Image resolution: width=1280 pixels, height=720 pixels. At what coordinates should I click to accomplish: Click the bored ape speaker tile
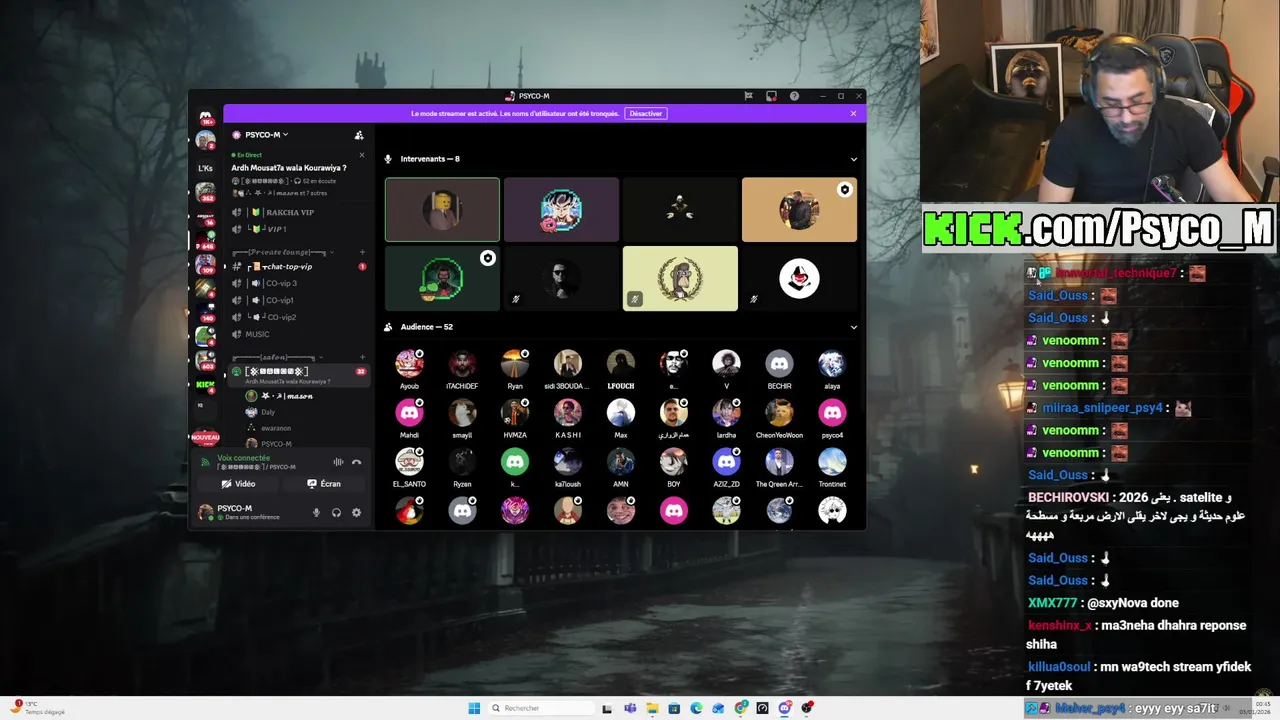[680, 278]
